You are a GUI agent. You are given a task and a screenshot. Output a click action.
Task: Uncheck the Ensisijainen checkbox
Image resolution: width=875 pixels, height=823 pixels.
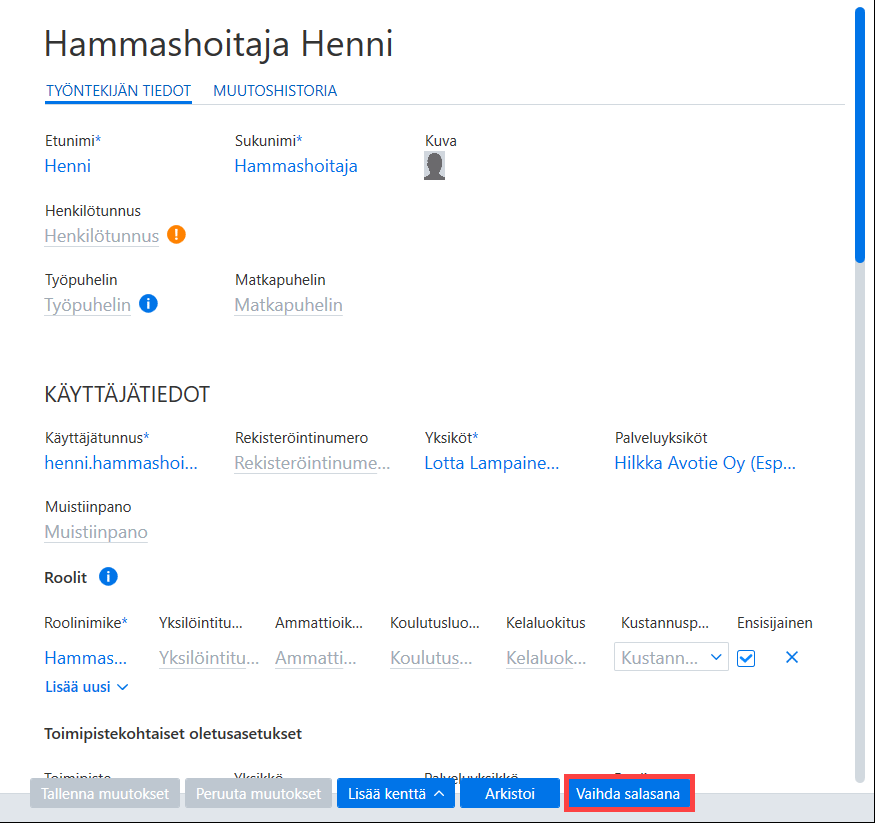[746, 658]
